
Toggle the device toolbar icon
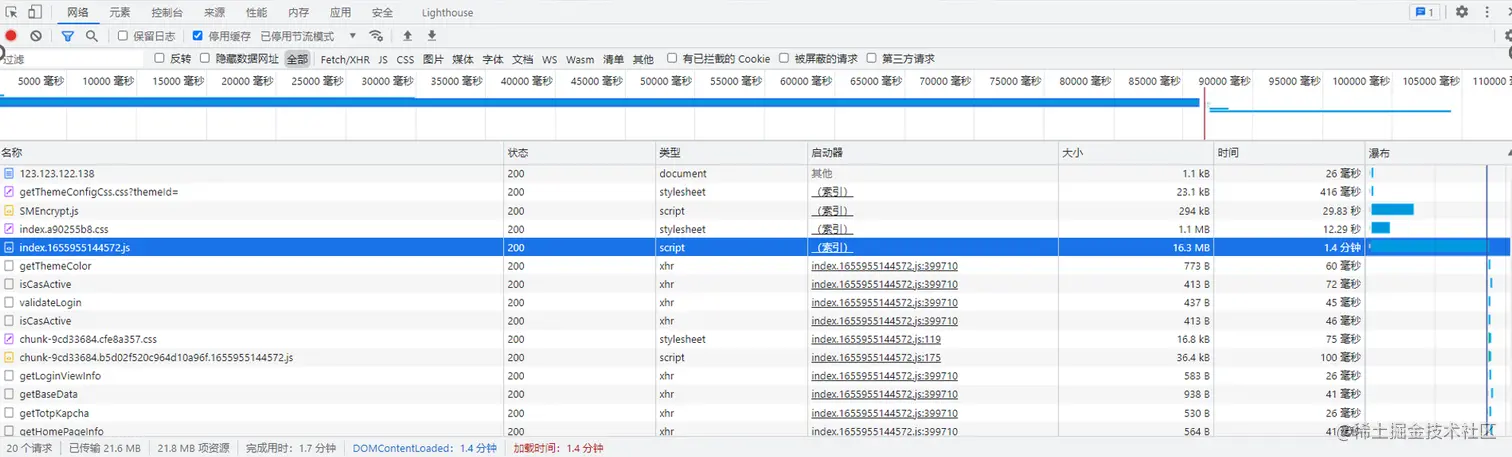click(35, 12)
